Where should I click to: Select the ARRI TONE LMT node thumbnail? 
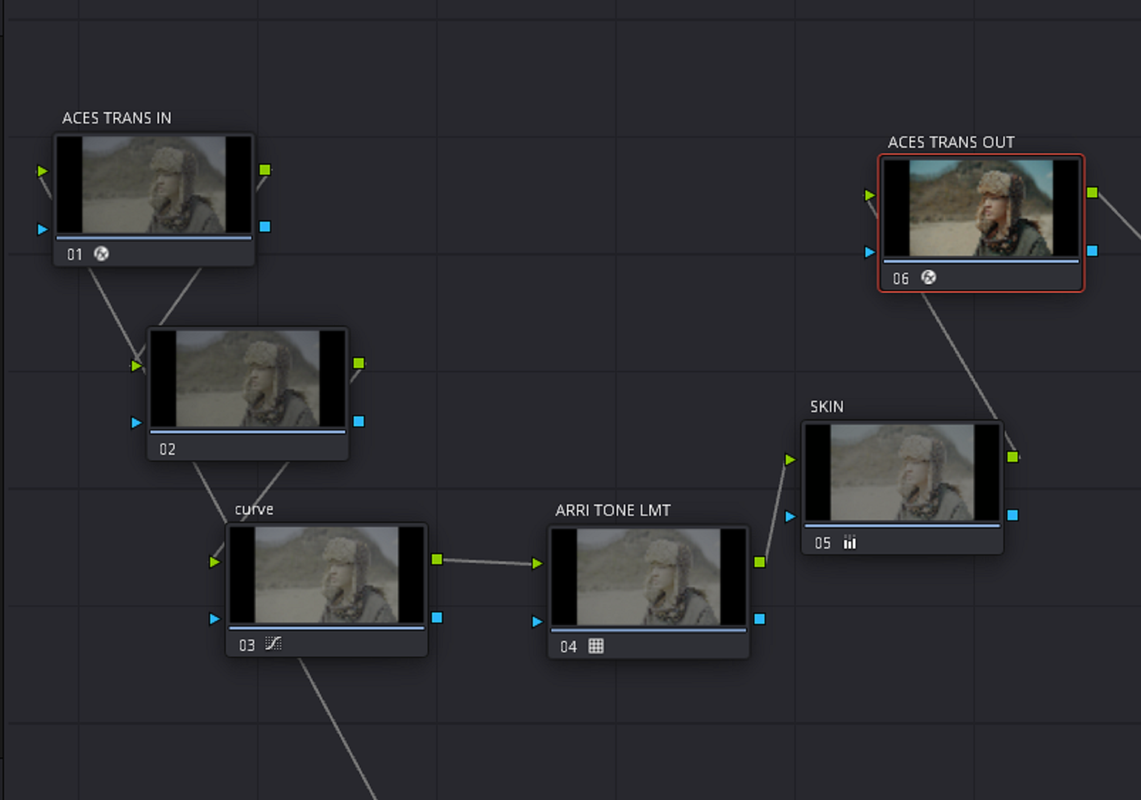point(648,577)
